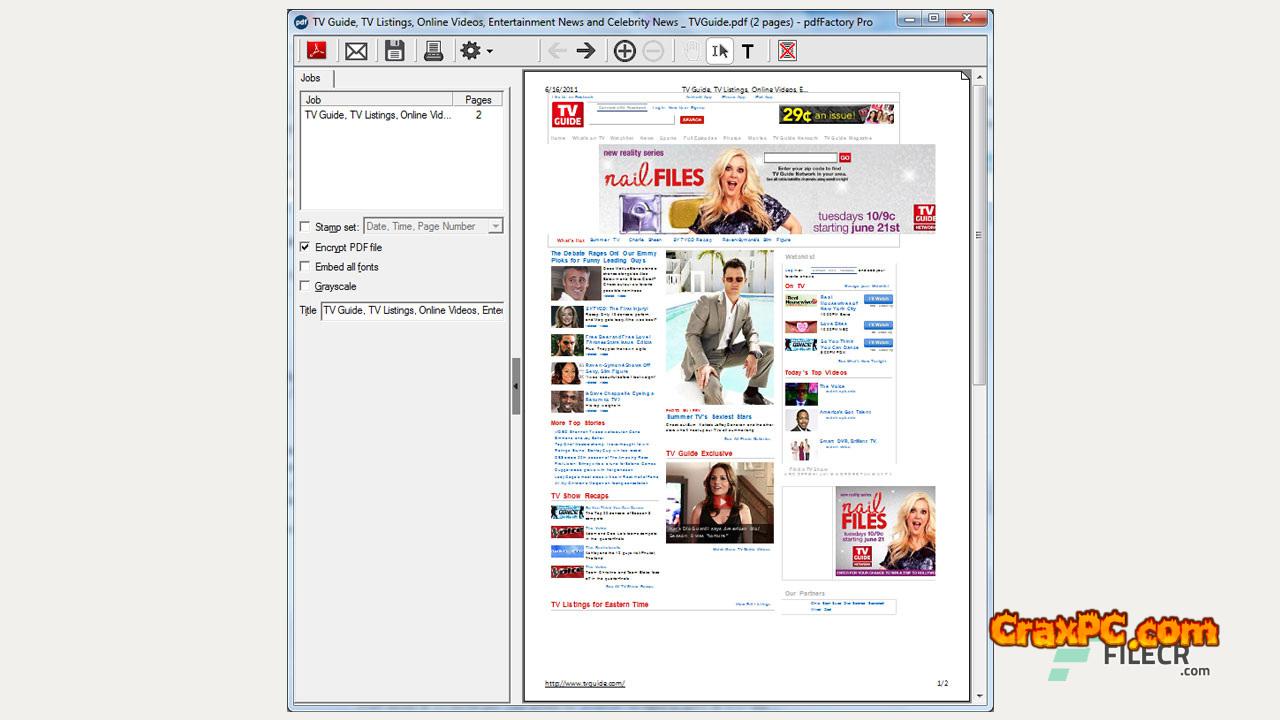
Task: Click the red PDF view icon
Action: [x=317, y=51]
